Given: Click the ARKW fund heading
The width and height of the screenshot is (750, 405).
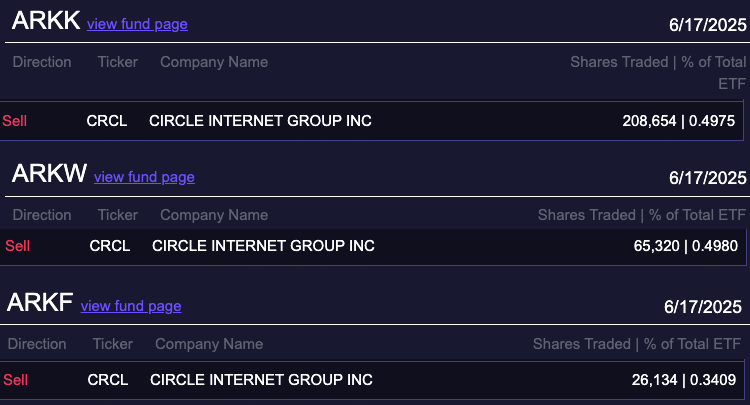Looking at the screenshot, I should click(x=49, y=174).
